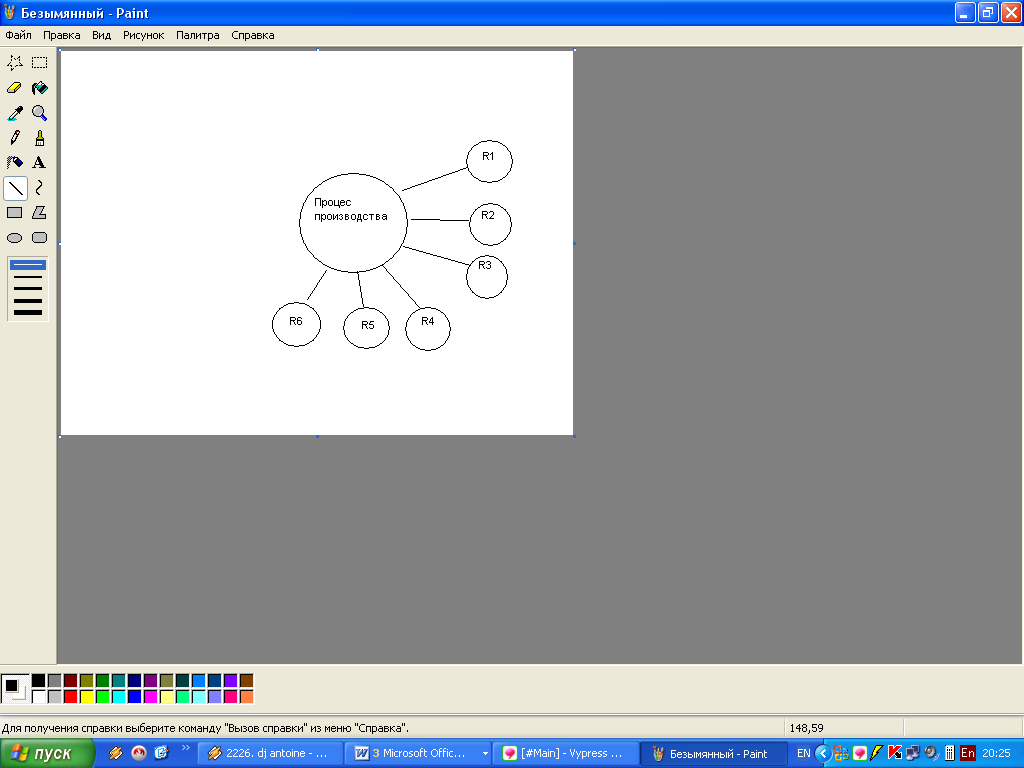This screenshot has width=1024, height=768.
Task: Click the current foreground/background color indicator
Action: (14, 688)
